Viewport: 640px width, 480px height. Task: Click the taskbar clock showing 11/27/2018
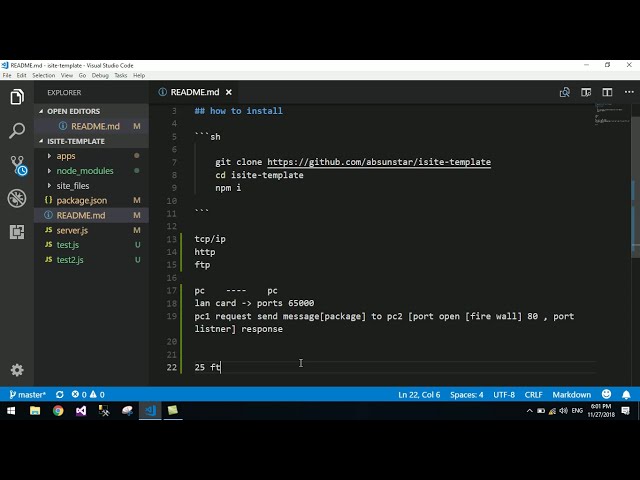coord(601,411)
